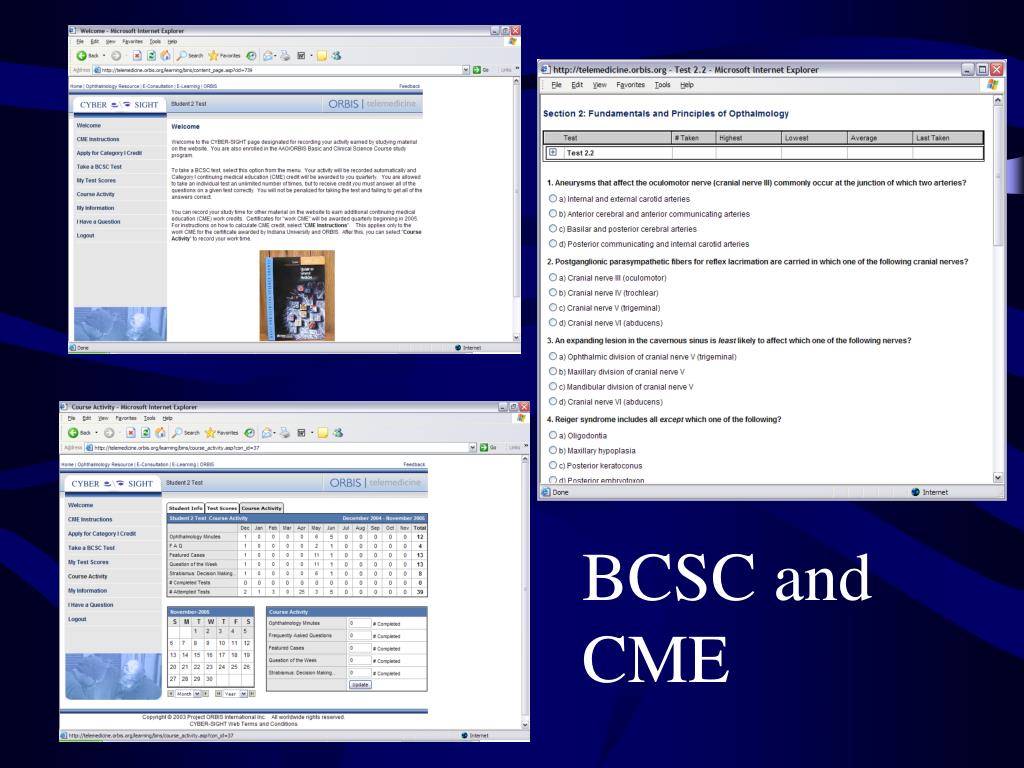
Task: Click Ophthalmology Minutes completed input field
Action: tap(359, 624)
